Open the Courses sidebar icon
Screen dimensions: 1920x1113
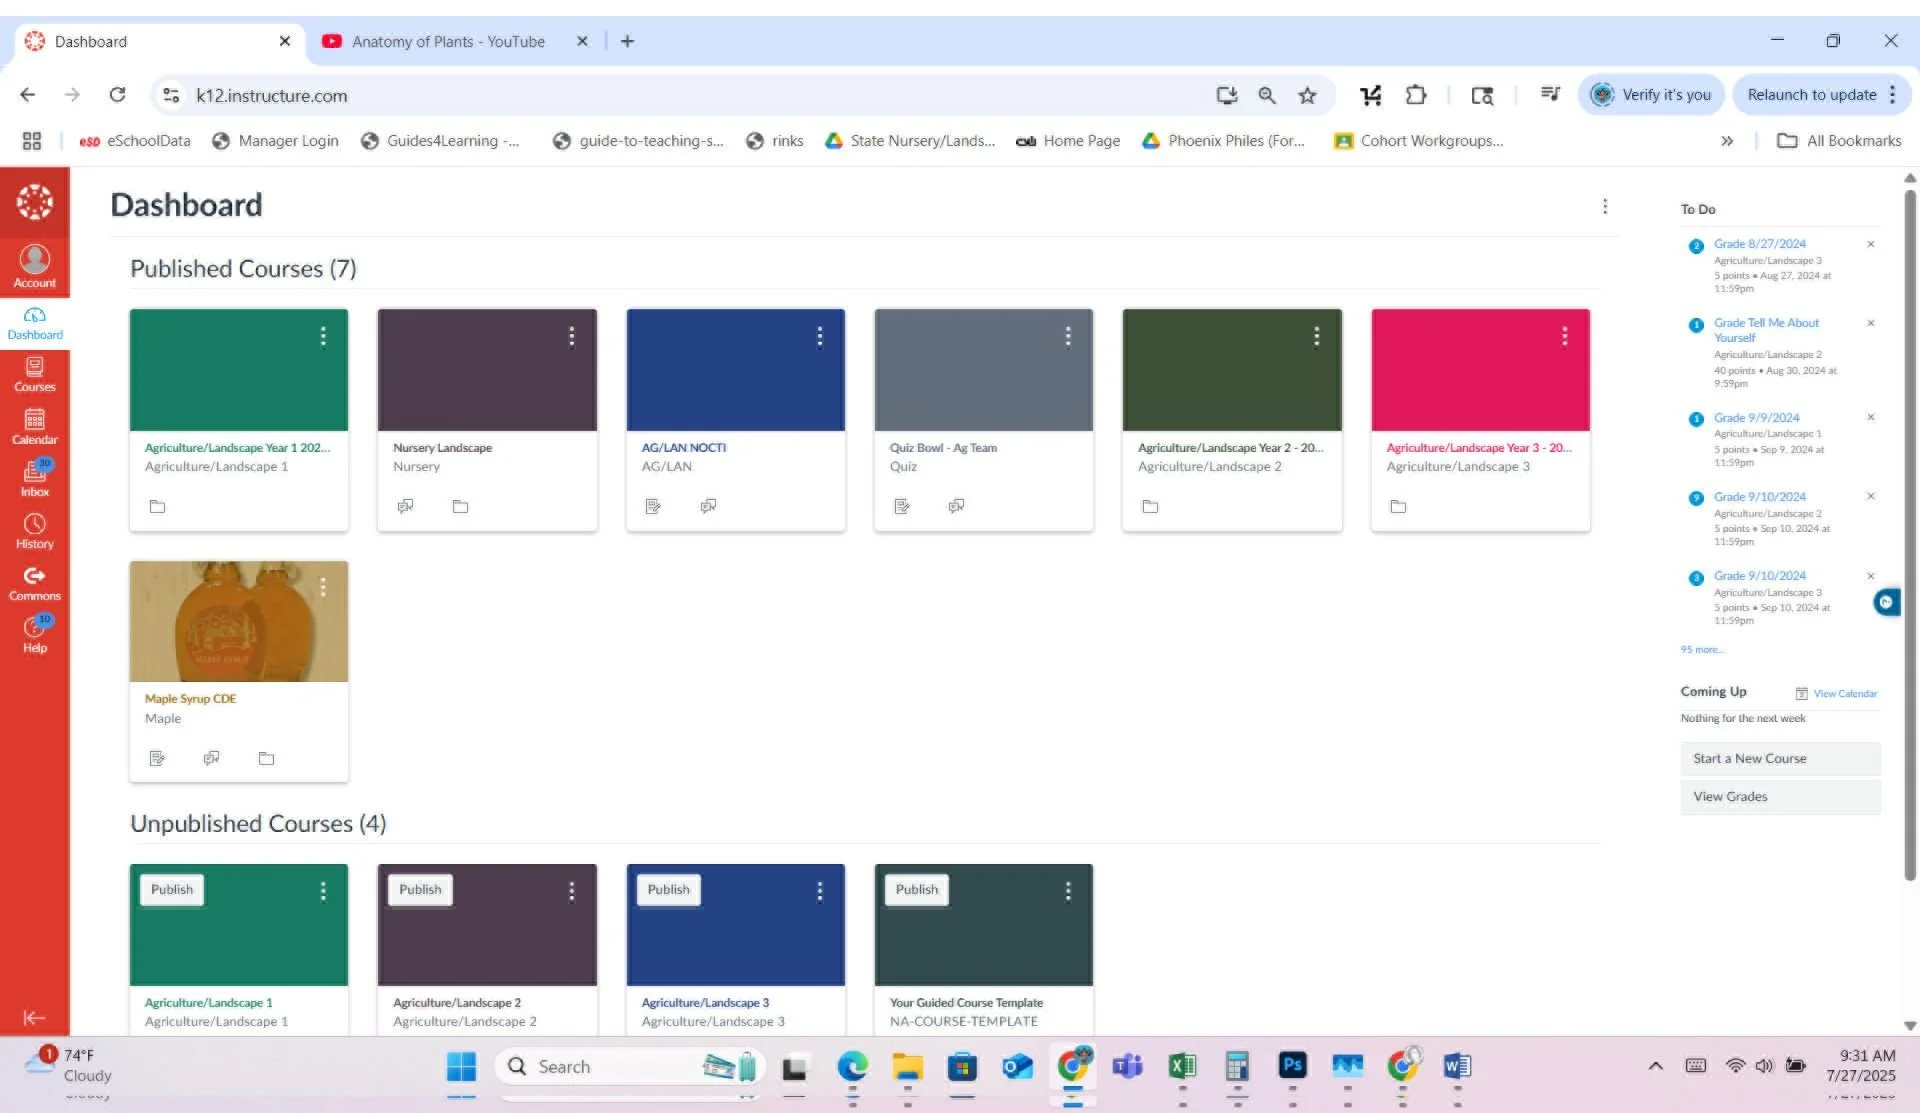(x=34, y=374)
